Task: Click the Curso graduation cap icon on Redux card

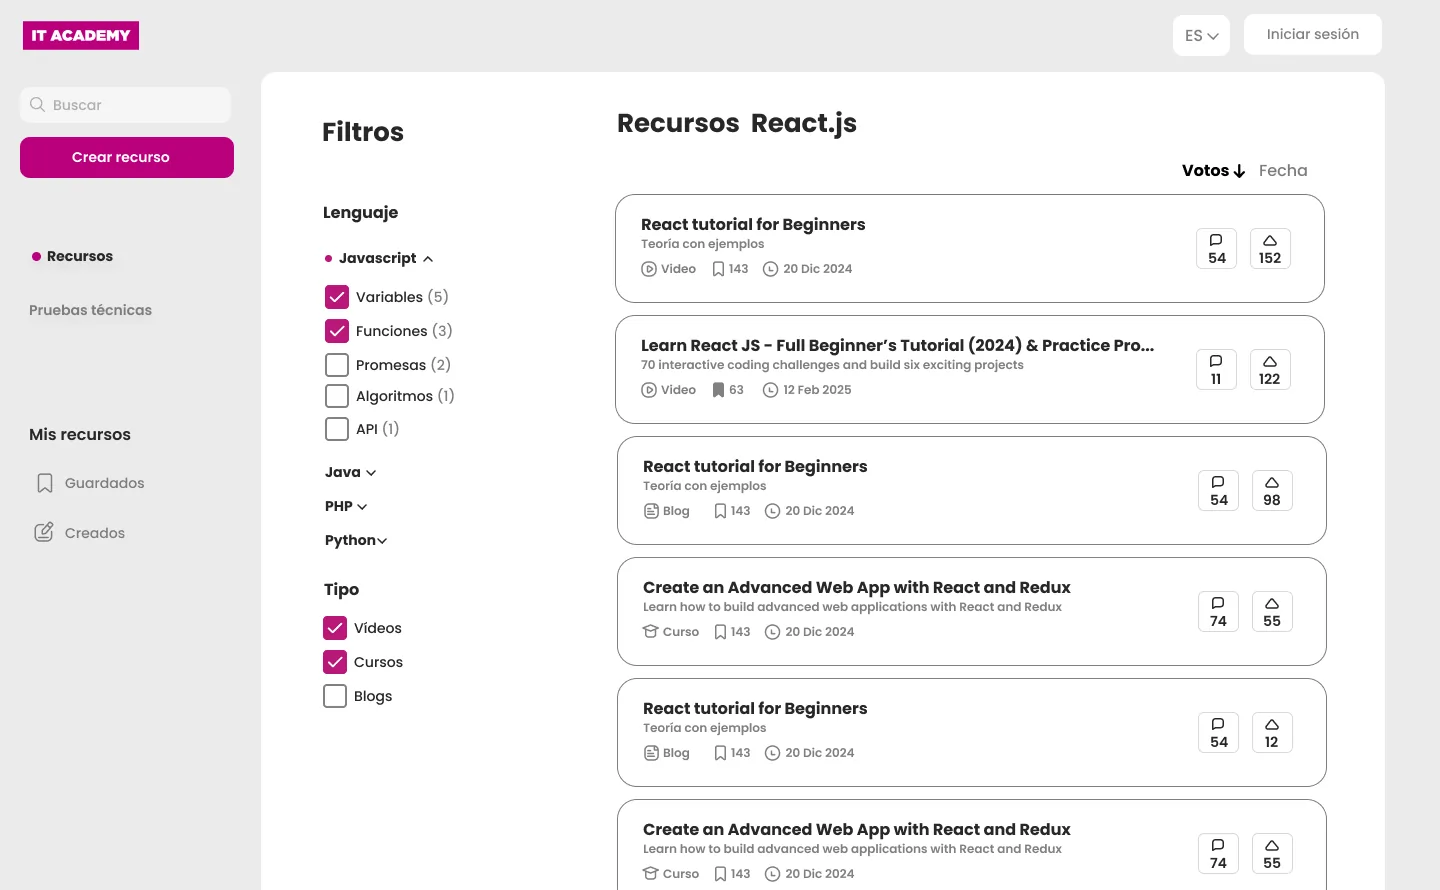Action: coord(651,631)
